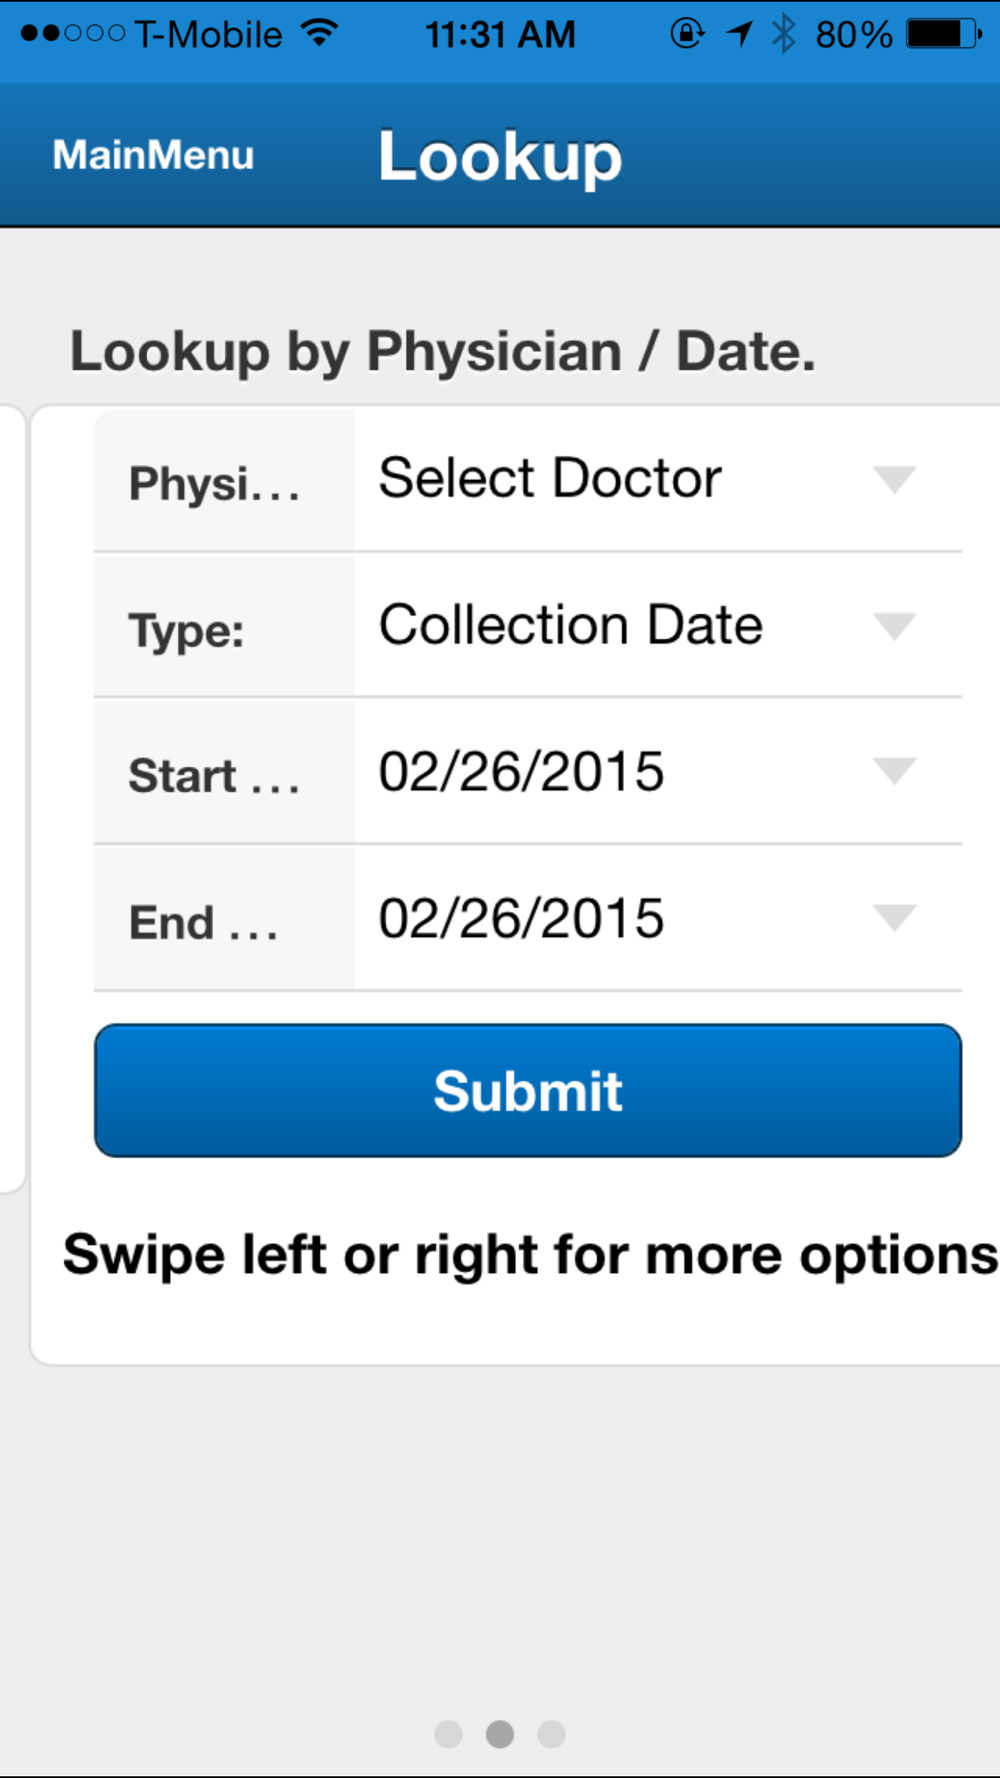Image resolution: width=1000 pixels, height=1778 pixels.
Task: Select the active middle page dot
Action: click(500, 1734)
